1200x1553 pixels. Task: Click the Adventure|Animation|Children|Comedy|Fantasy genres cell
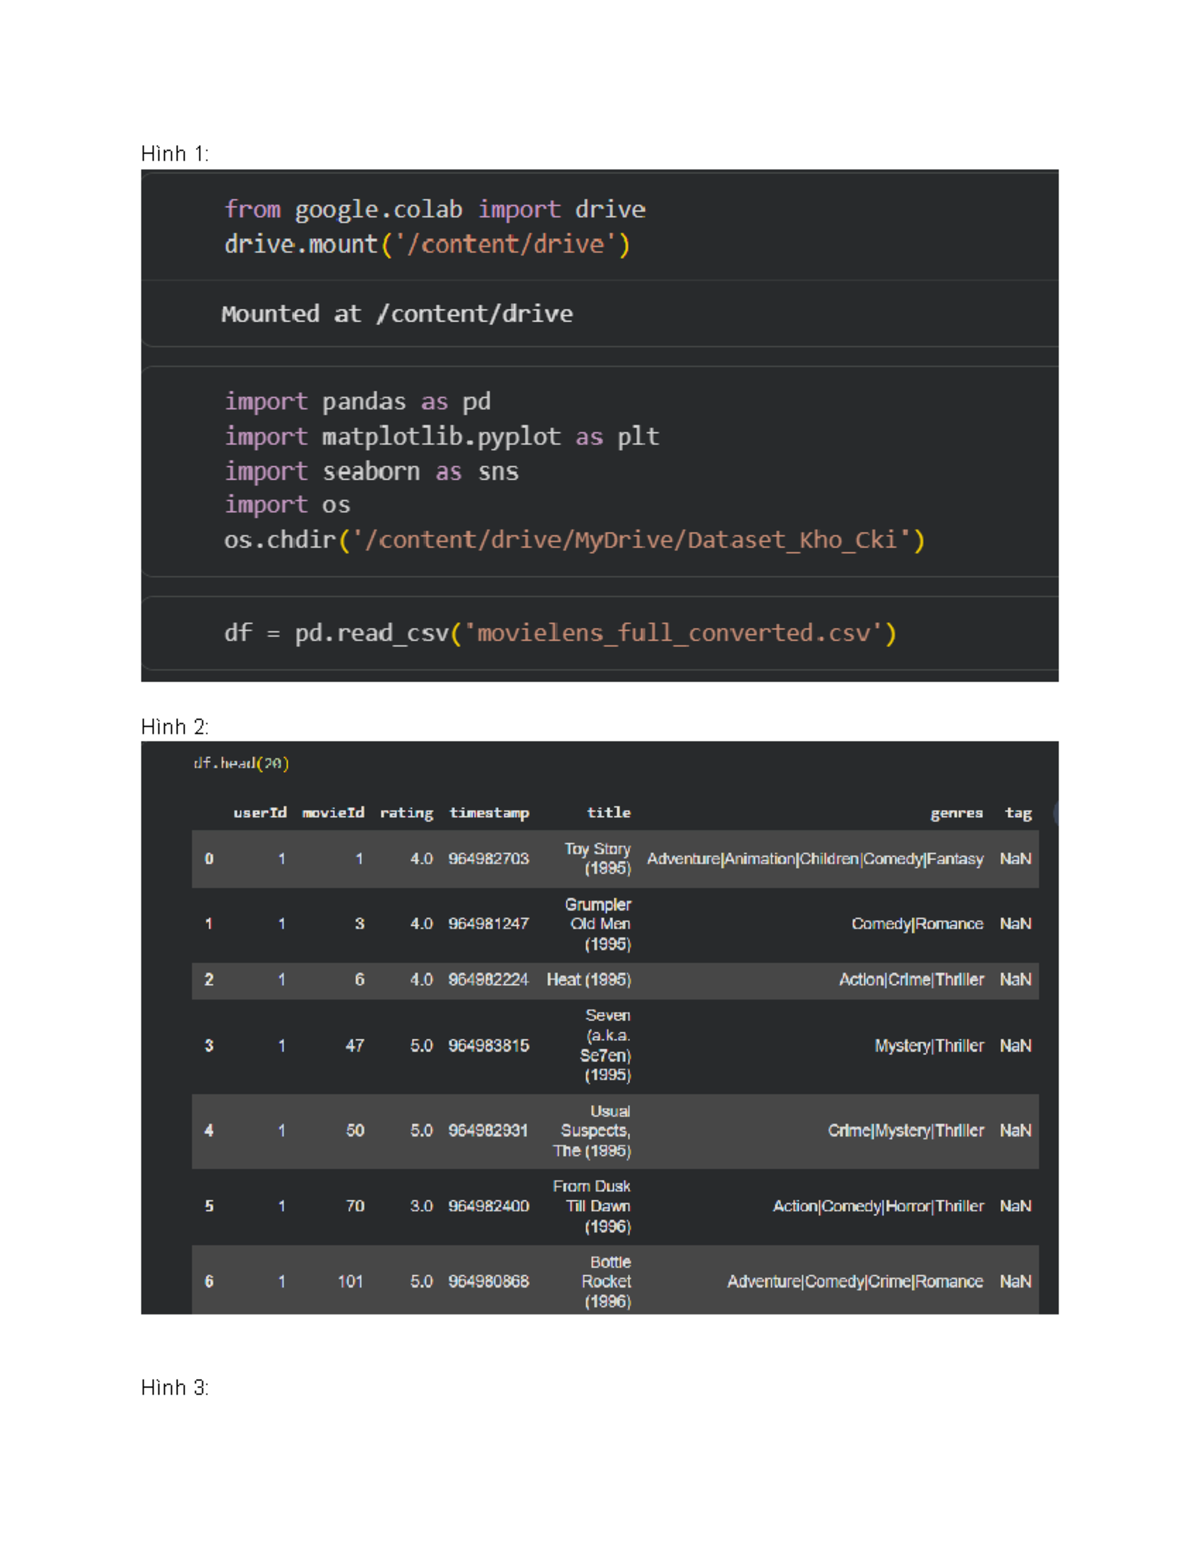pos(815,859)
